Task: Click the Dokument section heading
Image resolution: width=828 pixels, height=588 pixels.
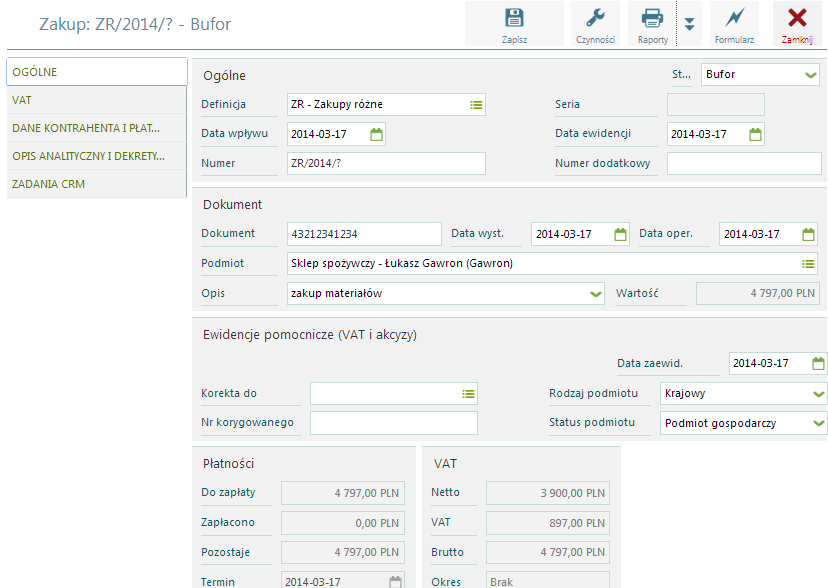Action: tap(232, 205)
